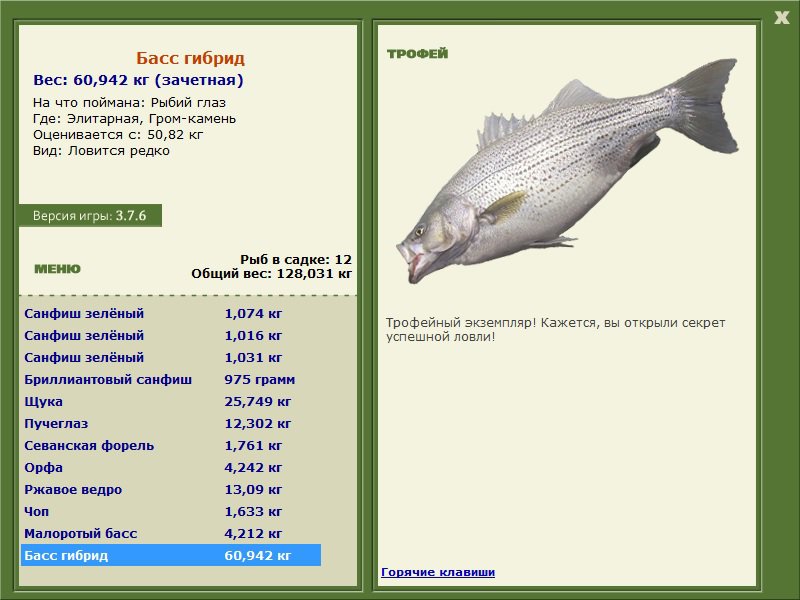Viewport: 800px width, 600px height.
Task: Click the Вид: Ловится редко line
Action: pyautogui.click(x=101, y=151)
